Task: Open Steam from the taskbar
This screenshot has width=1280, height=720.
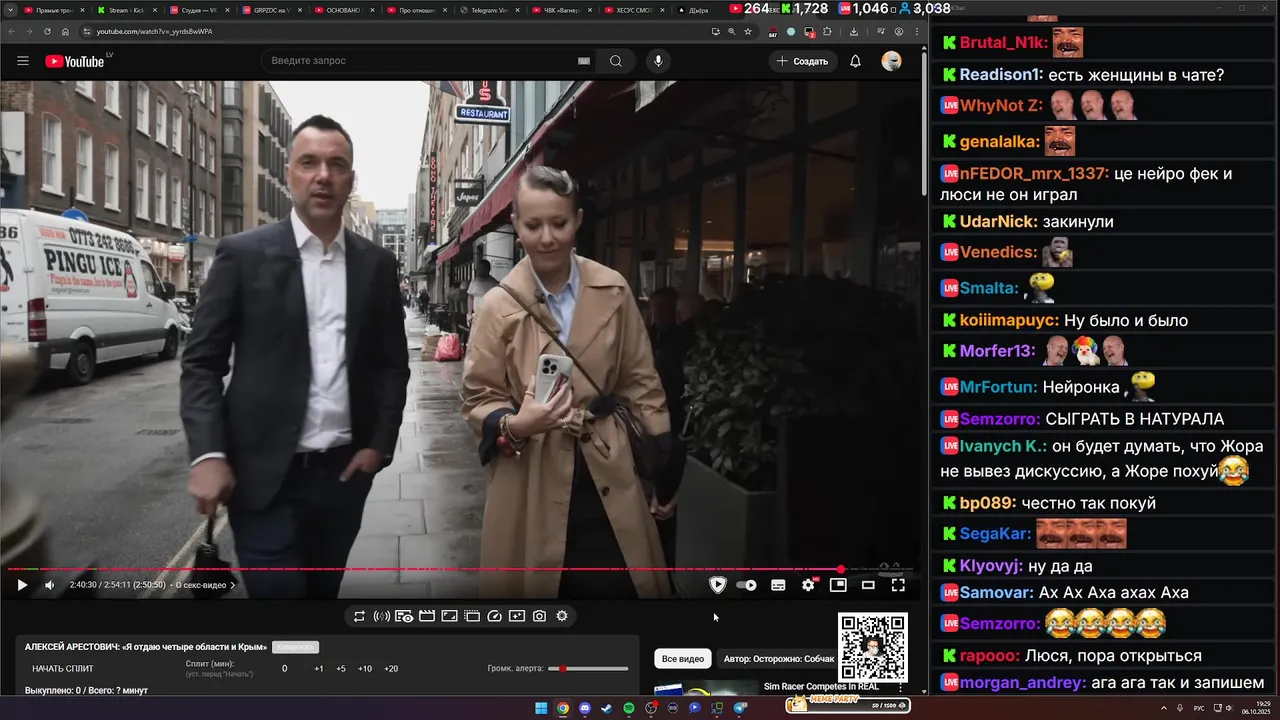Action: click(607, 708)
